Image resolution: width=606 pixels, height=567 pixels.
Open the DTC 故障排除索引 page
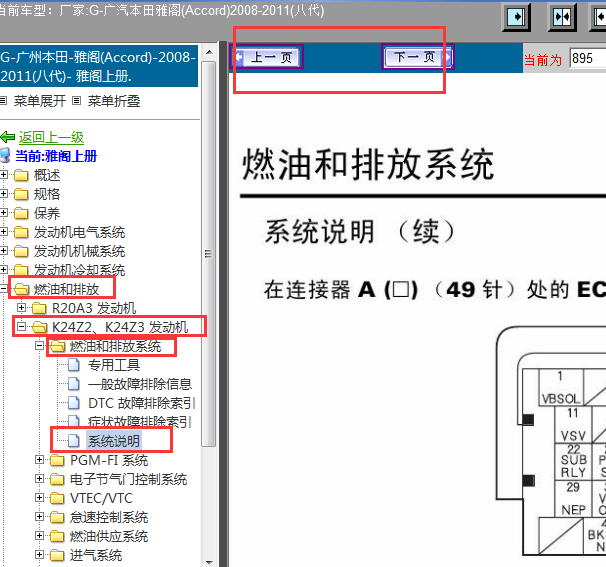pos(141,403)
